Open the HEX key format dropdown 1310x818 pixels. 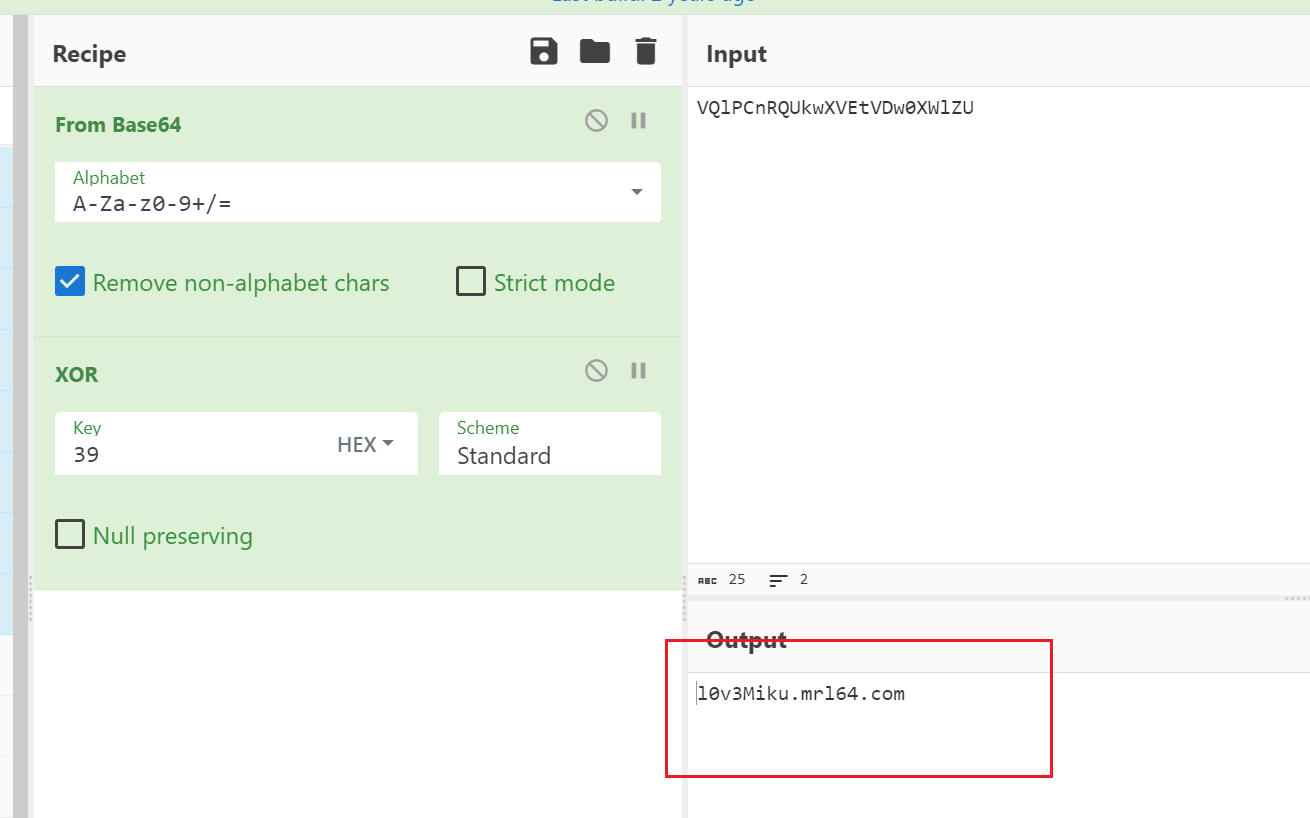365,444
